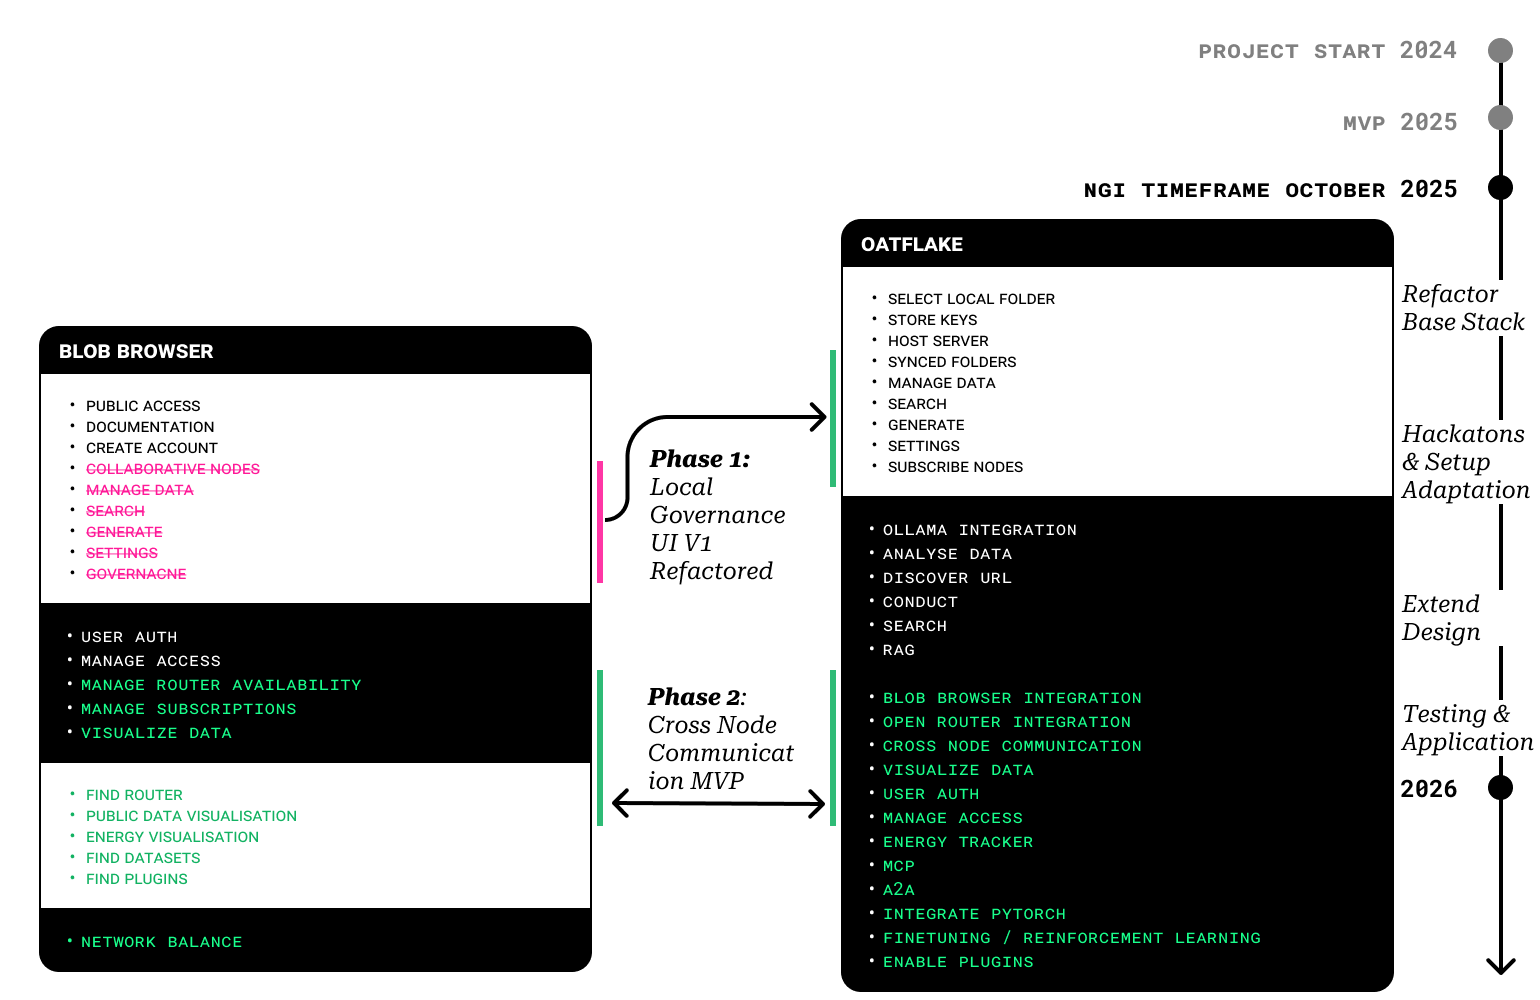Click struck-through COLLABORATIVE NODES item
Viewport: 1540px width, 1000px height.
[x=173, y=469]
